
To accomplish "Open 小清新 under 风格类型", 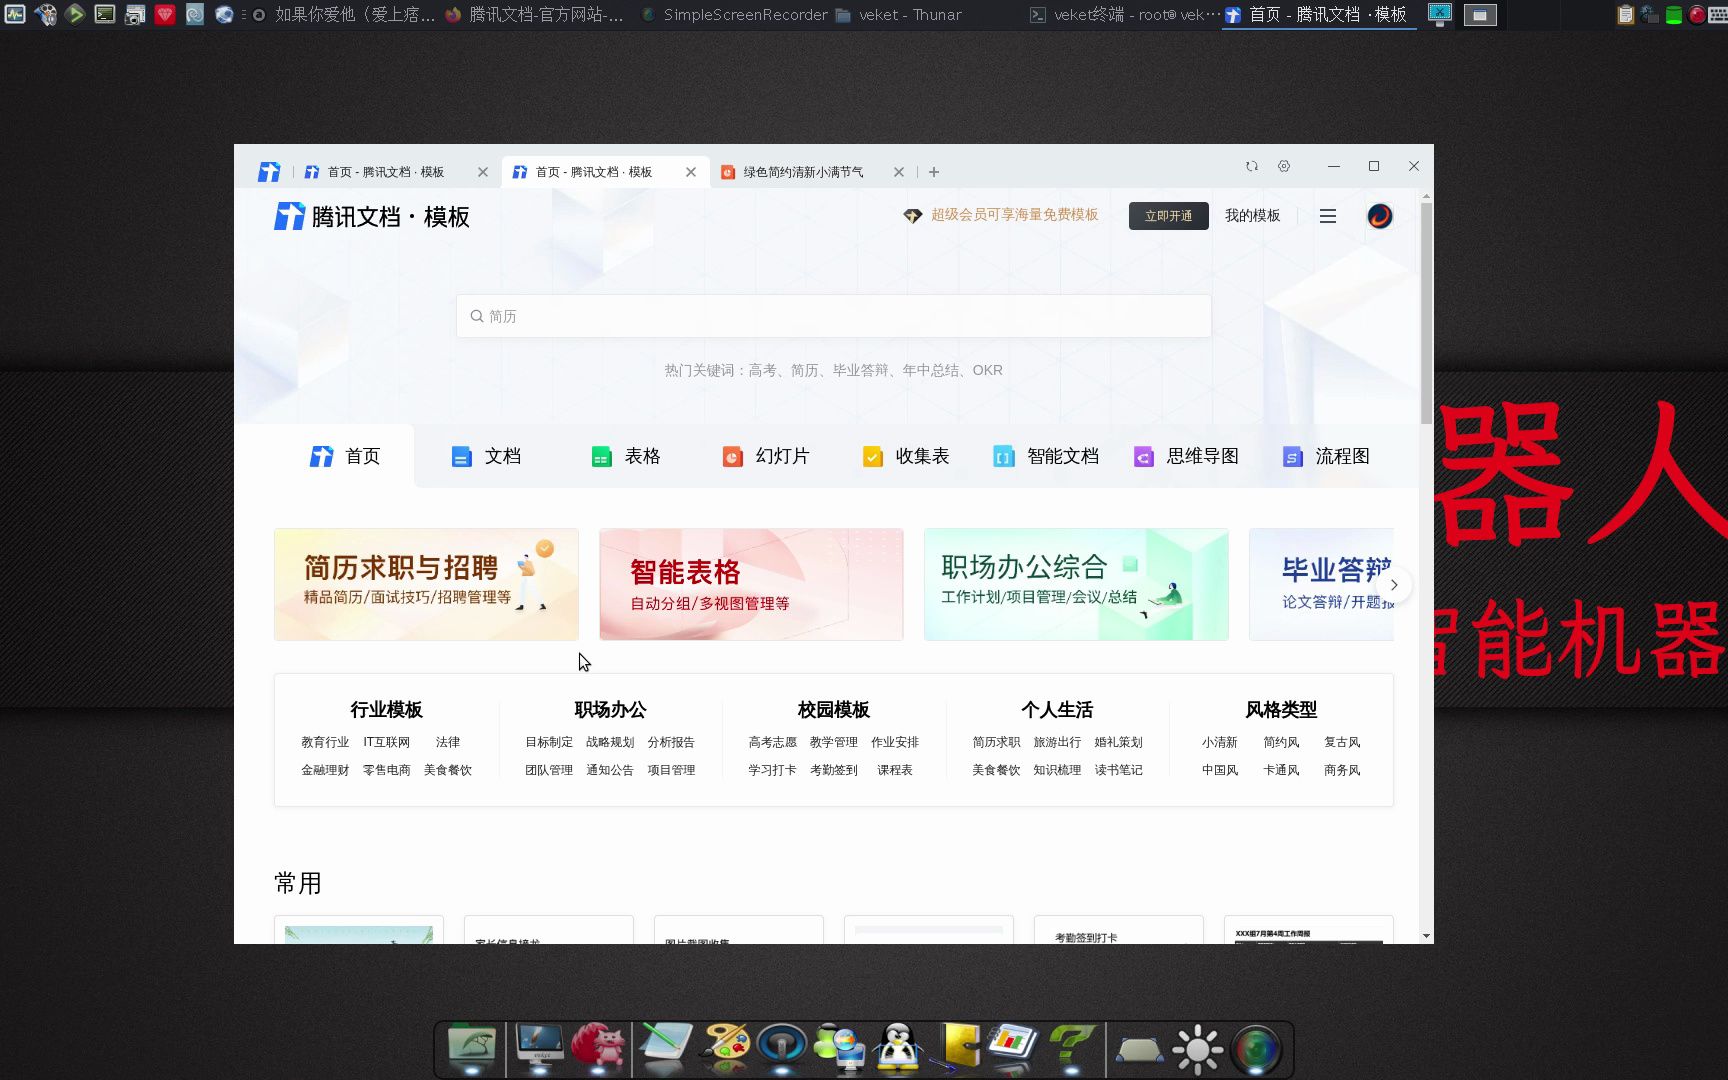I will 1220,742.
